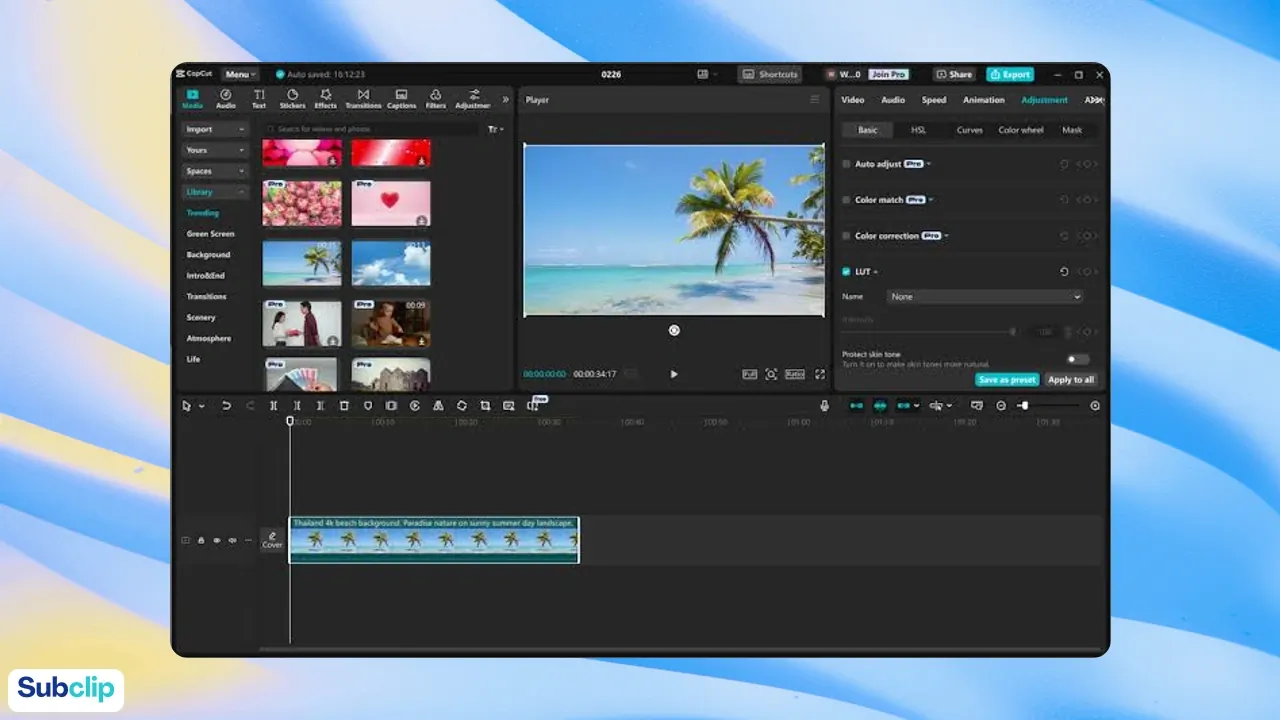Click the Cover button on timeline
The height and width of the screenshot is (720, 1280).
click(272, 540)
